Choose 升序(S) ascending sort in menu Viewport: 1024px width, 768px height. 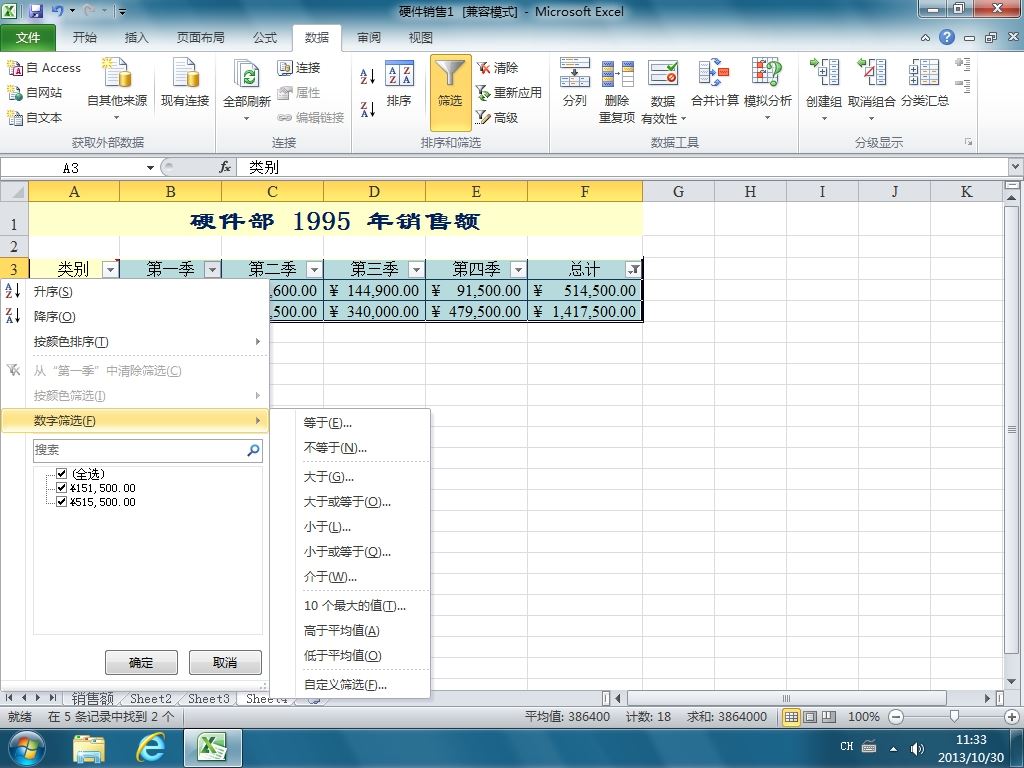[x=135, y=291]
